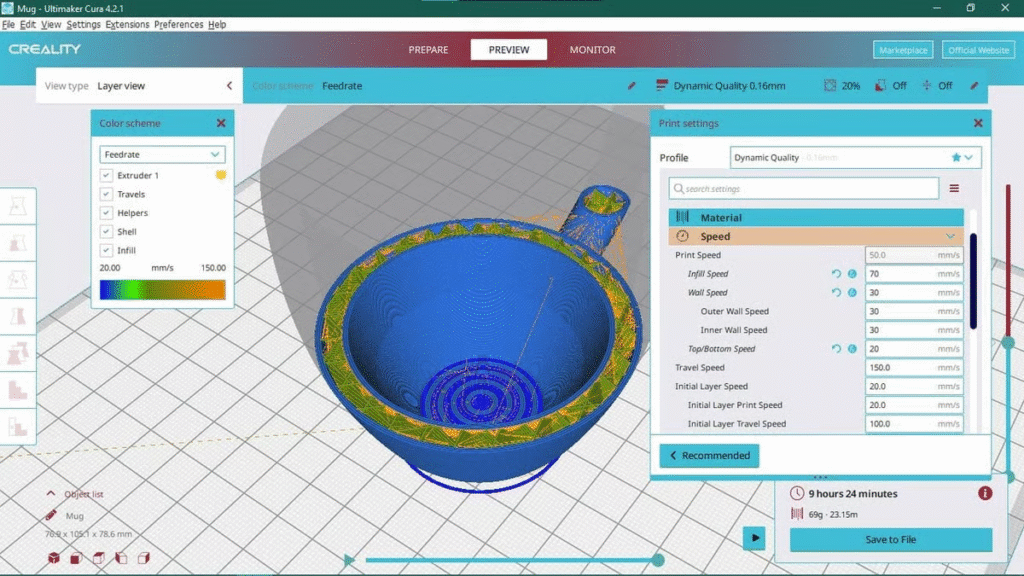
Task: Click the pencil icon next to Mug
Action: tap(51, 516)
